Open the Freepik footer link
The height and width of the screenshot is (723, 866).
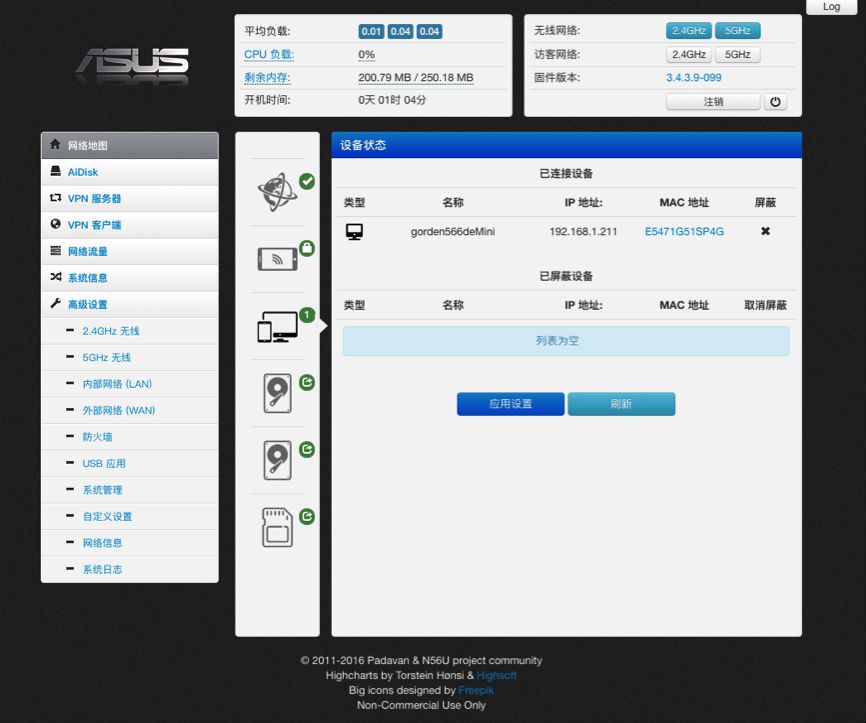pyautogui.click(x=476, y=690)
